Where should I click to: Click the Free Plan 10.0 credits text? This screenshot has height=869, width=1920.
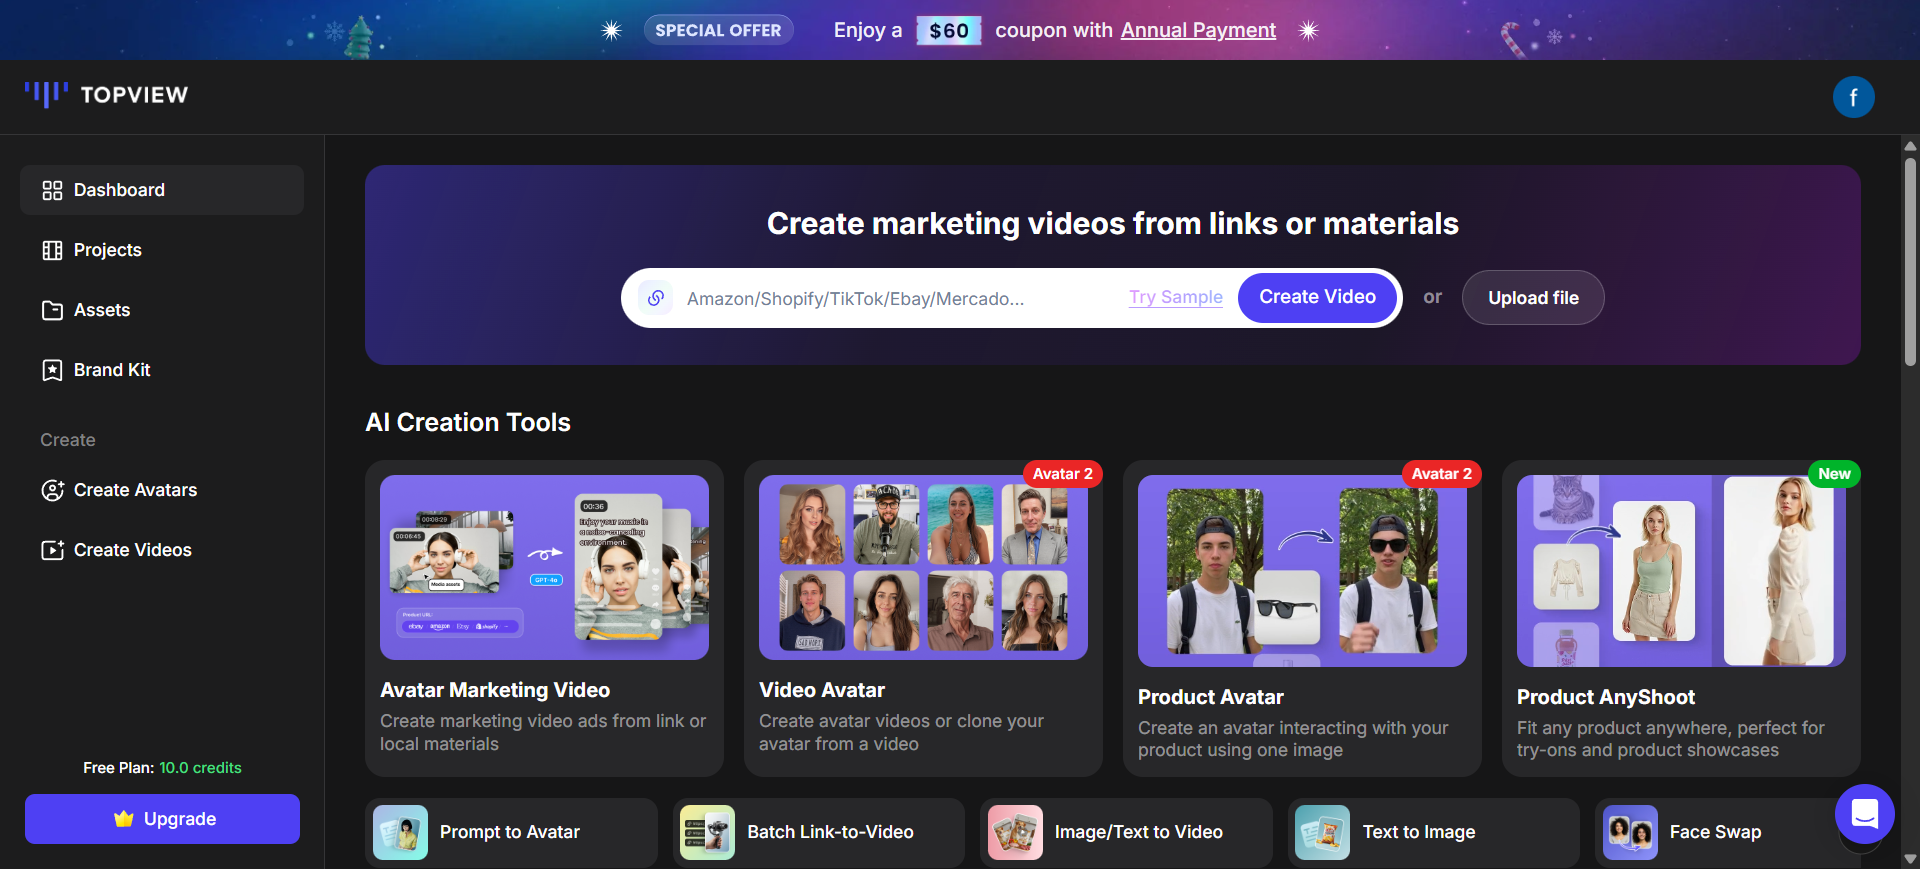click(x=162, y=768)
